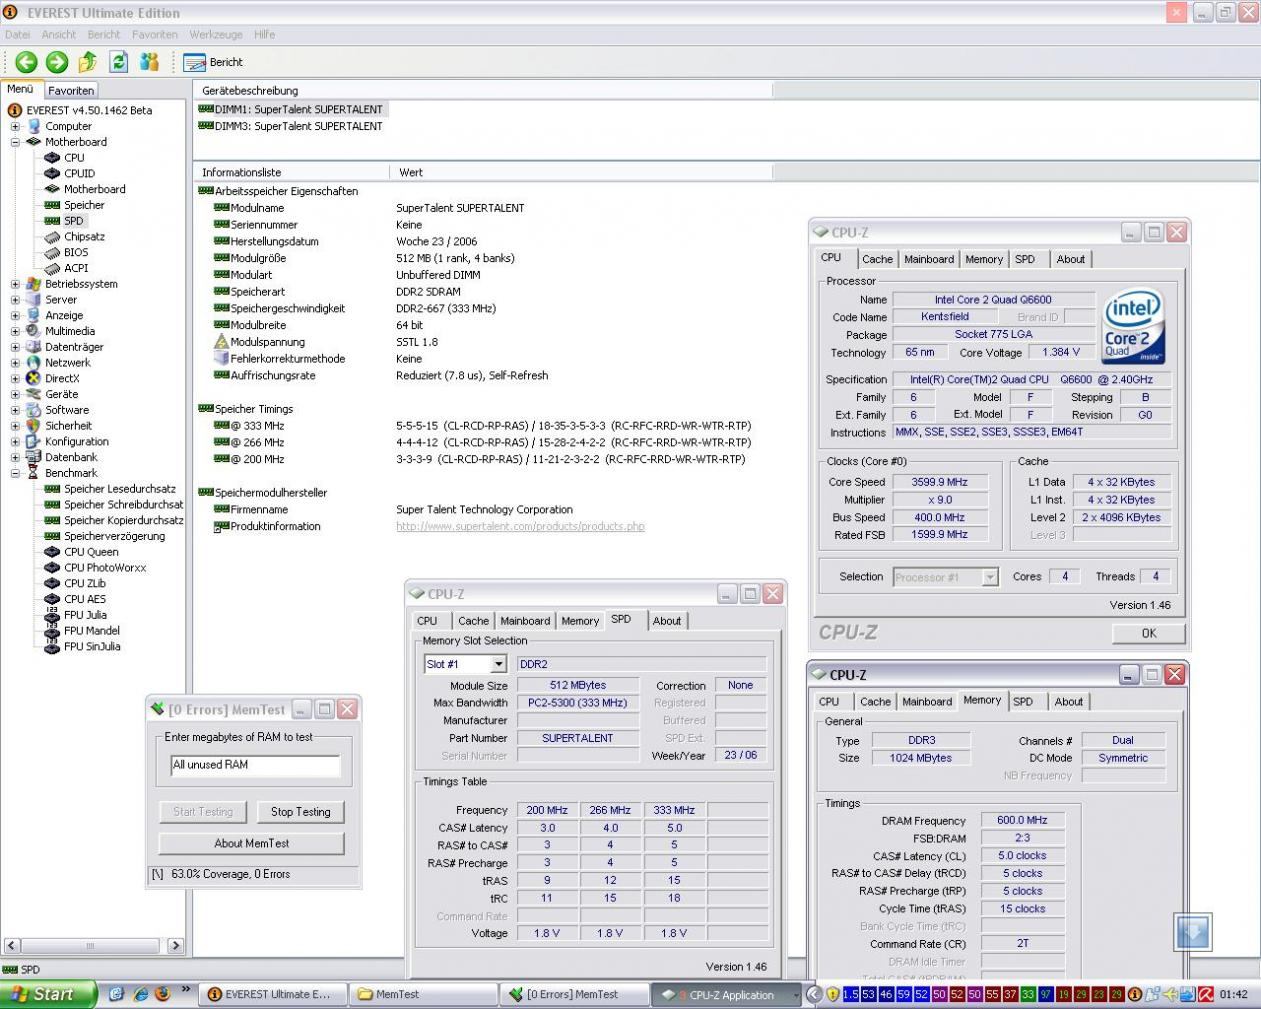
Task: Select the CPUID tree item
Action: click(79, 173)
